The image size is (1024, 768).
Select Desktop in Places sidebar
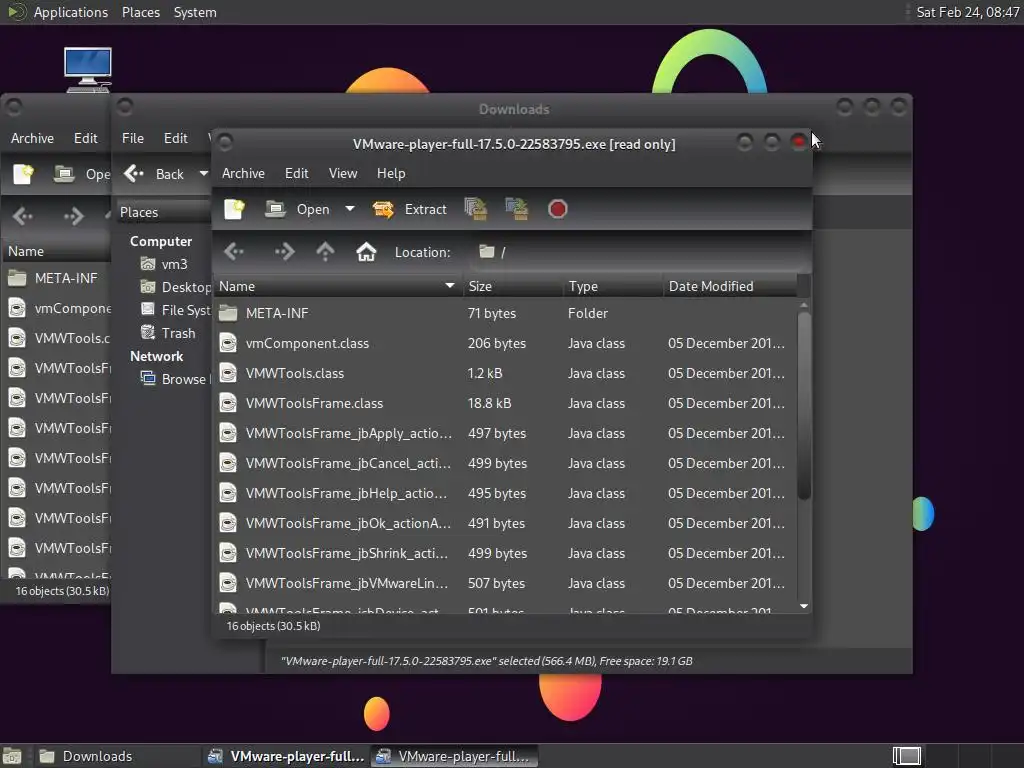(x=176, y=287)
